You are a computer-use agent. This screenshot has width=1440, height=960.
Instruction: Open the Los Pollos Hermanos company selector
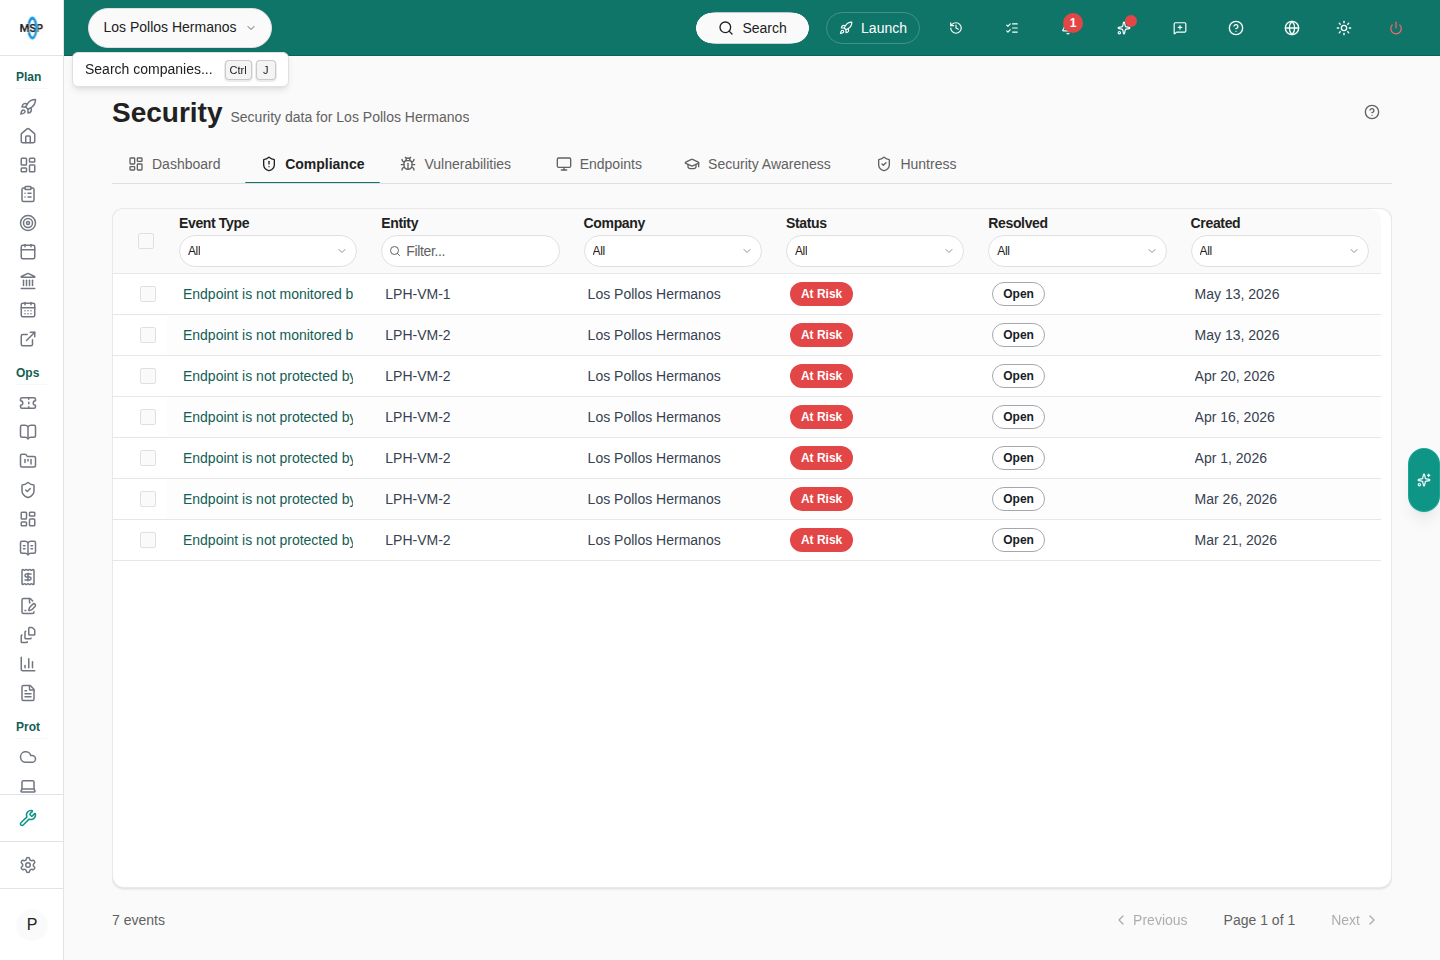click(180, 28)
